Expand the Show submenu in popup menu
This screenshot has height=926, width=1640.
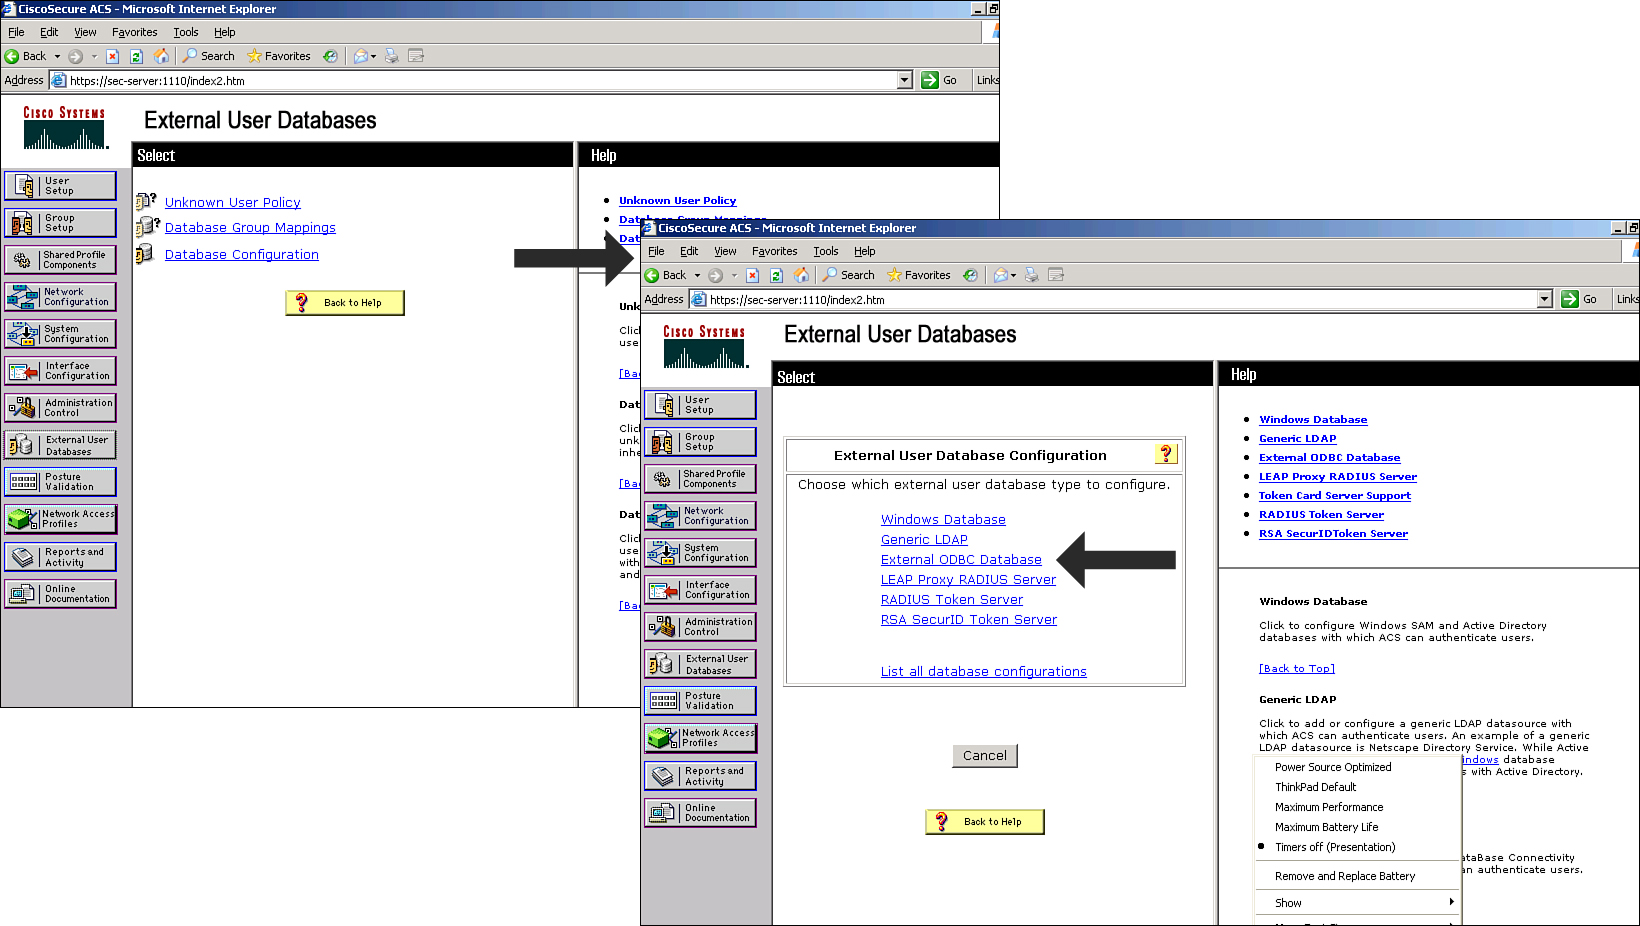point(1358,903)
